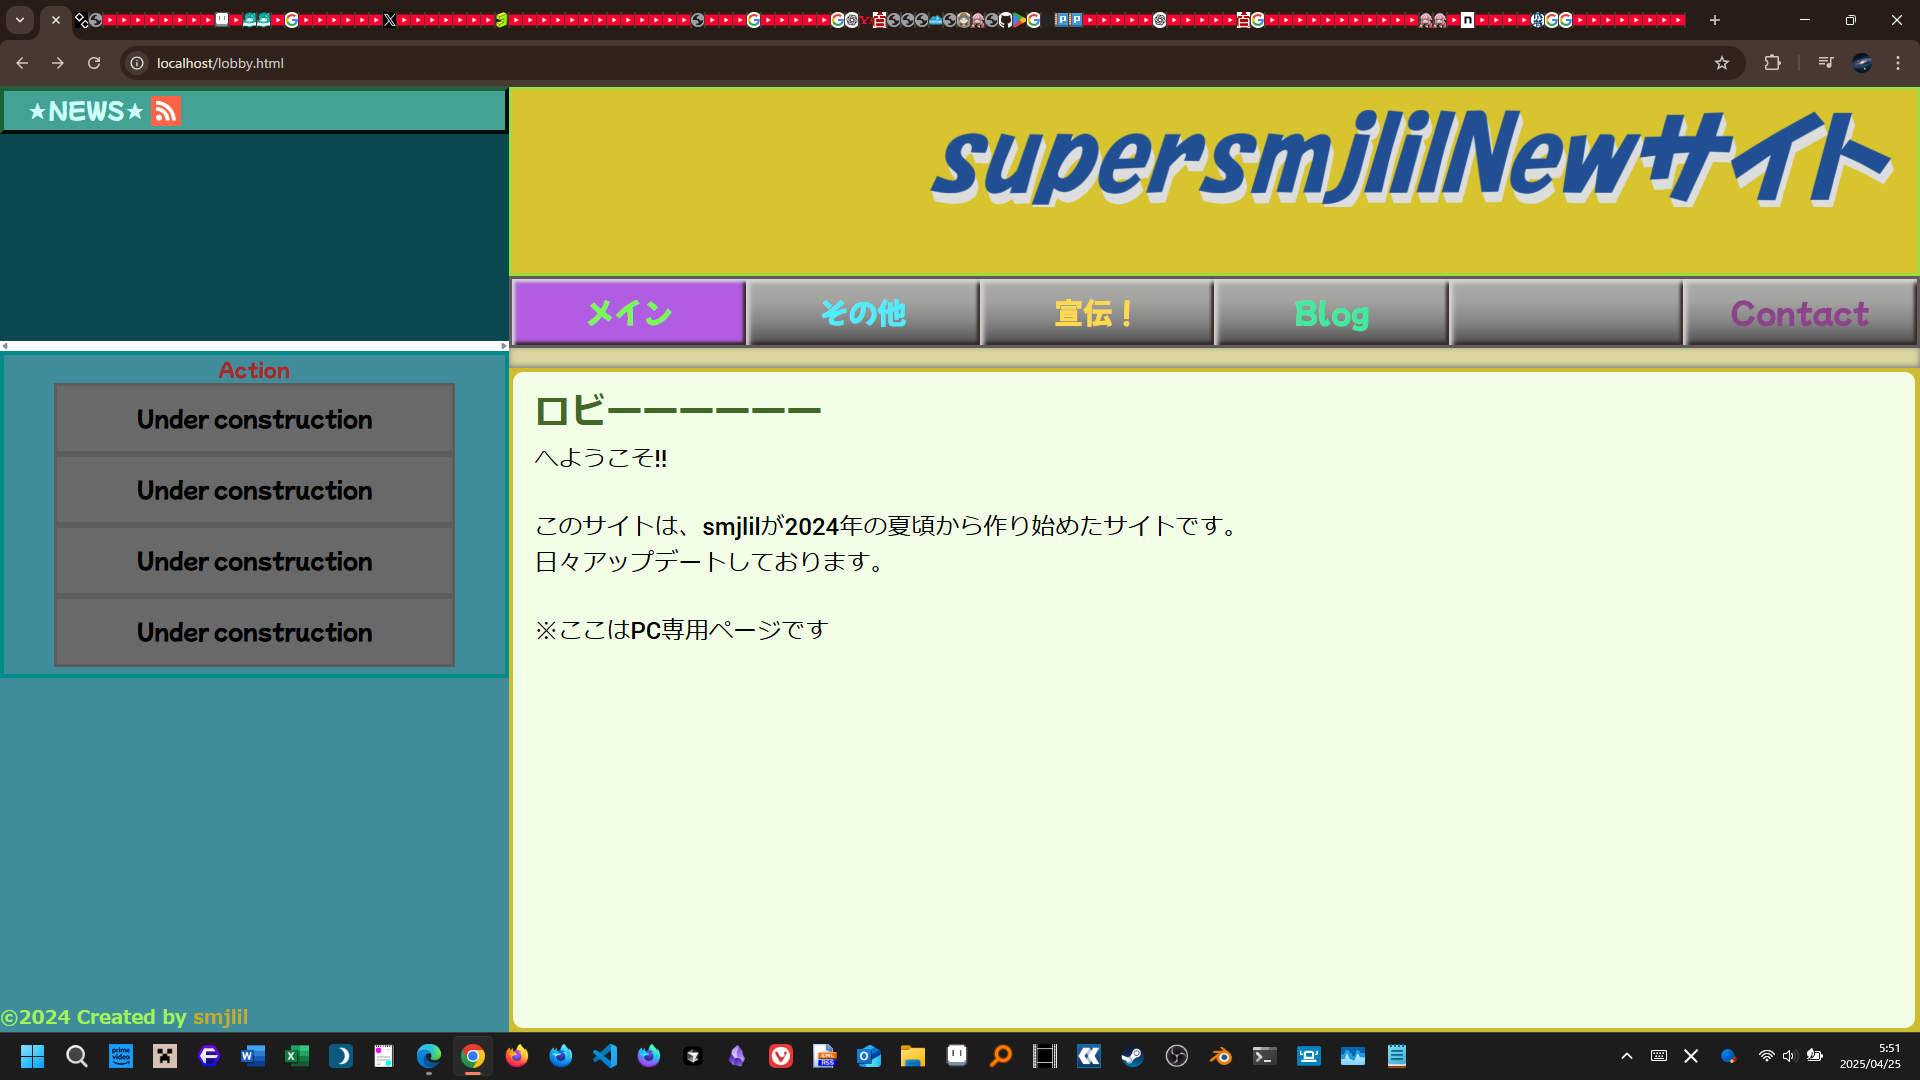Image resolution: width=1920 pixels, height=1080 pixels.
Task: Bookmark this page using the star icon
Action: (x=1722, y=62)
